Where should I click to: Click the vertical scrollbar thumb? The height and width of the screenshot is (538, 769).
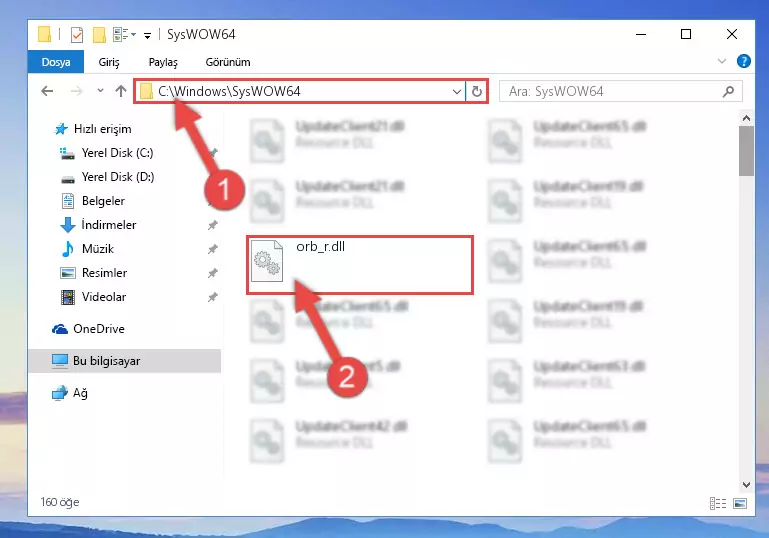pyautogui.click(x=746, y=151)
